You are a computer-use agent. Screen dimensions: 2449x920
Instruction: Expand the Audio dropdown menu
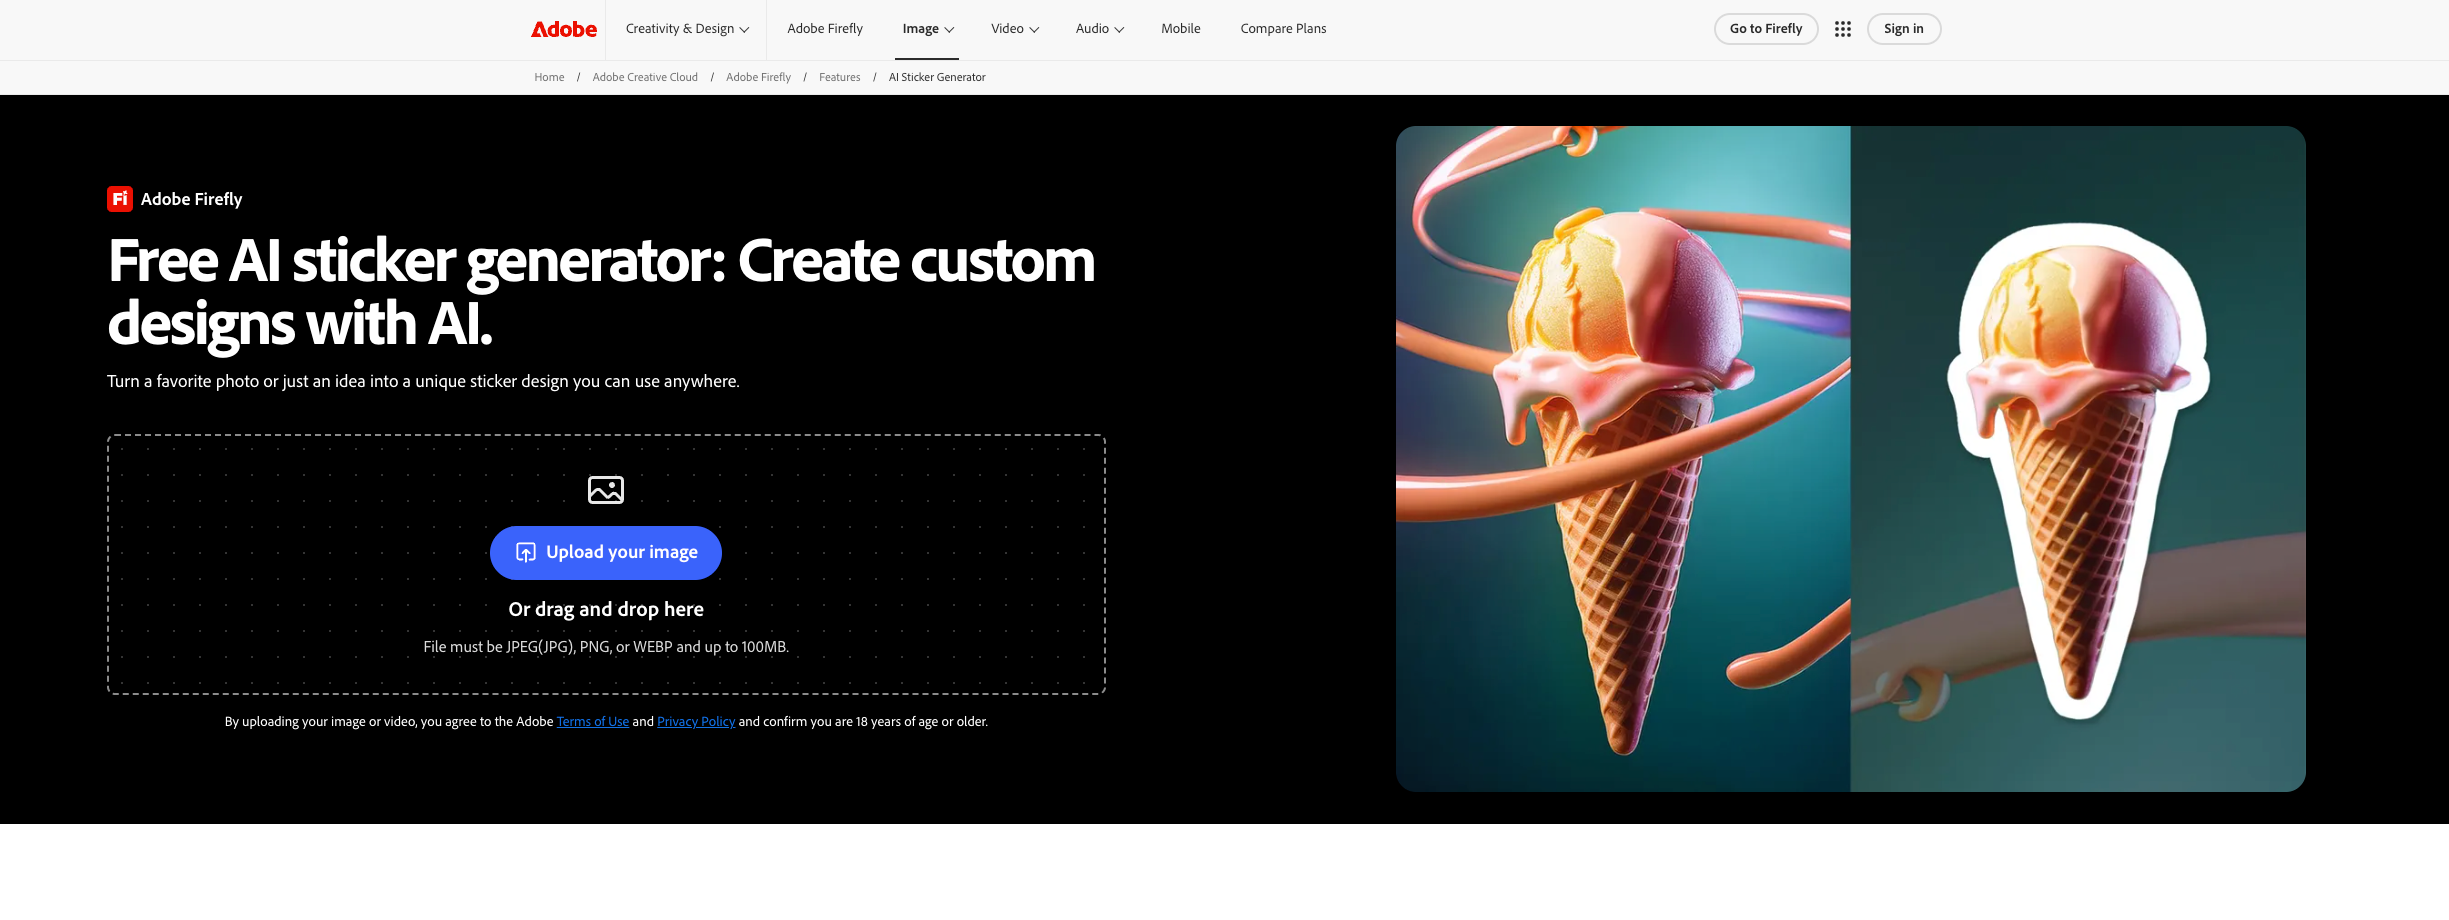coord(1100,29)
